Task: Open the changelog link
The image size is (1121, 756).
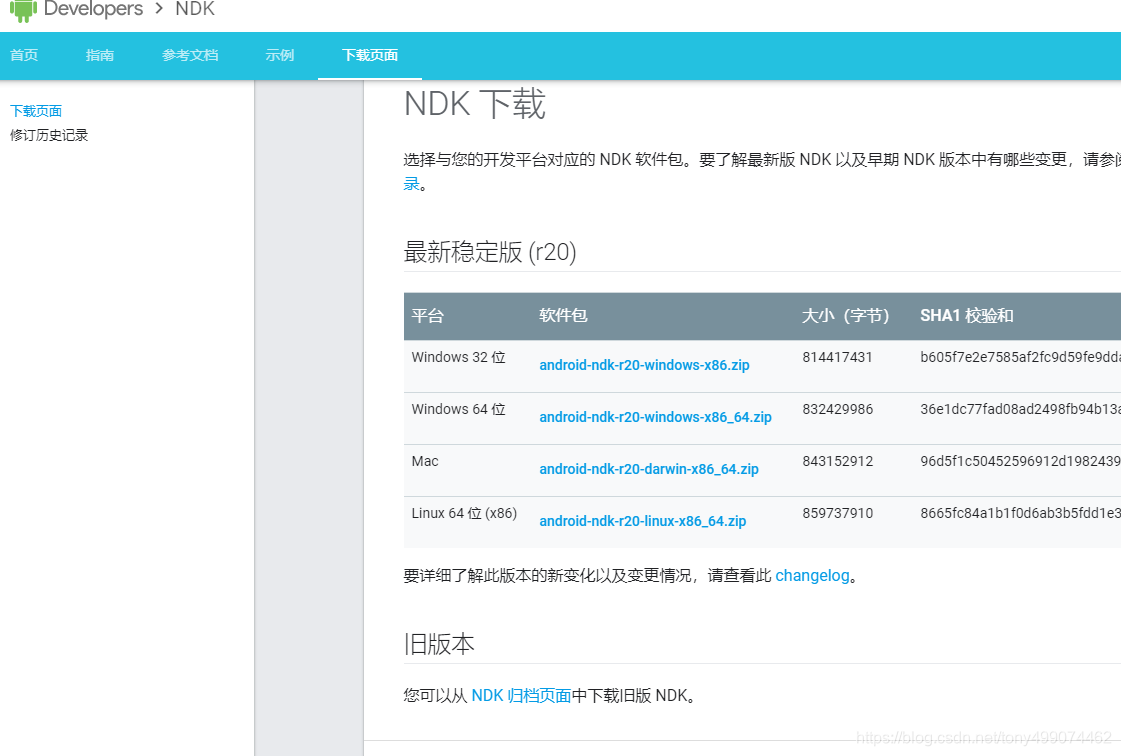Action: click(x=812, y=576)
